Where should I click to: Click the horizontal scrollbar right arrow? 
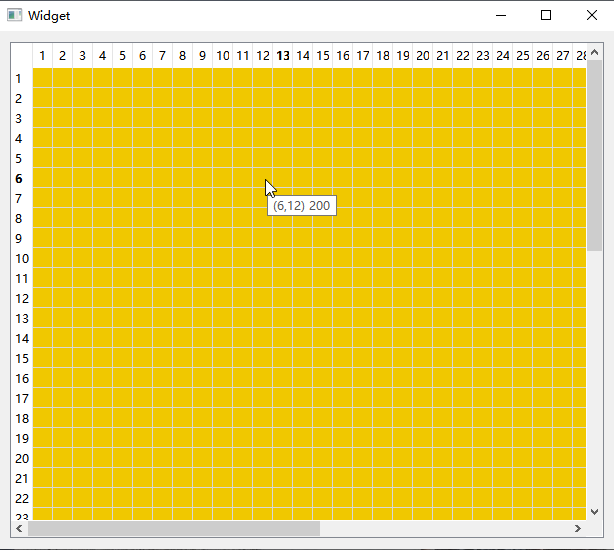click(578, 528)
